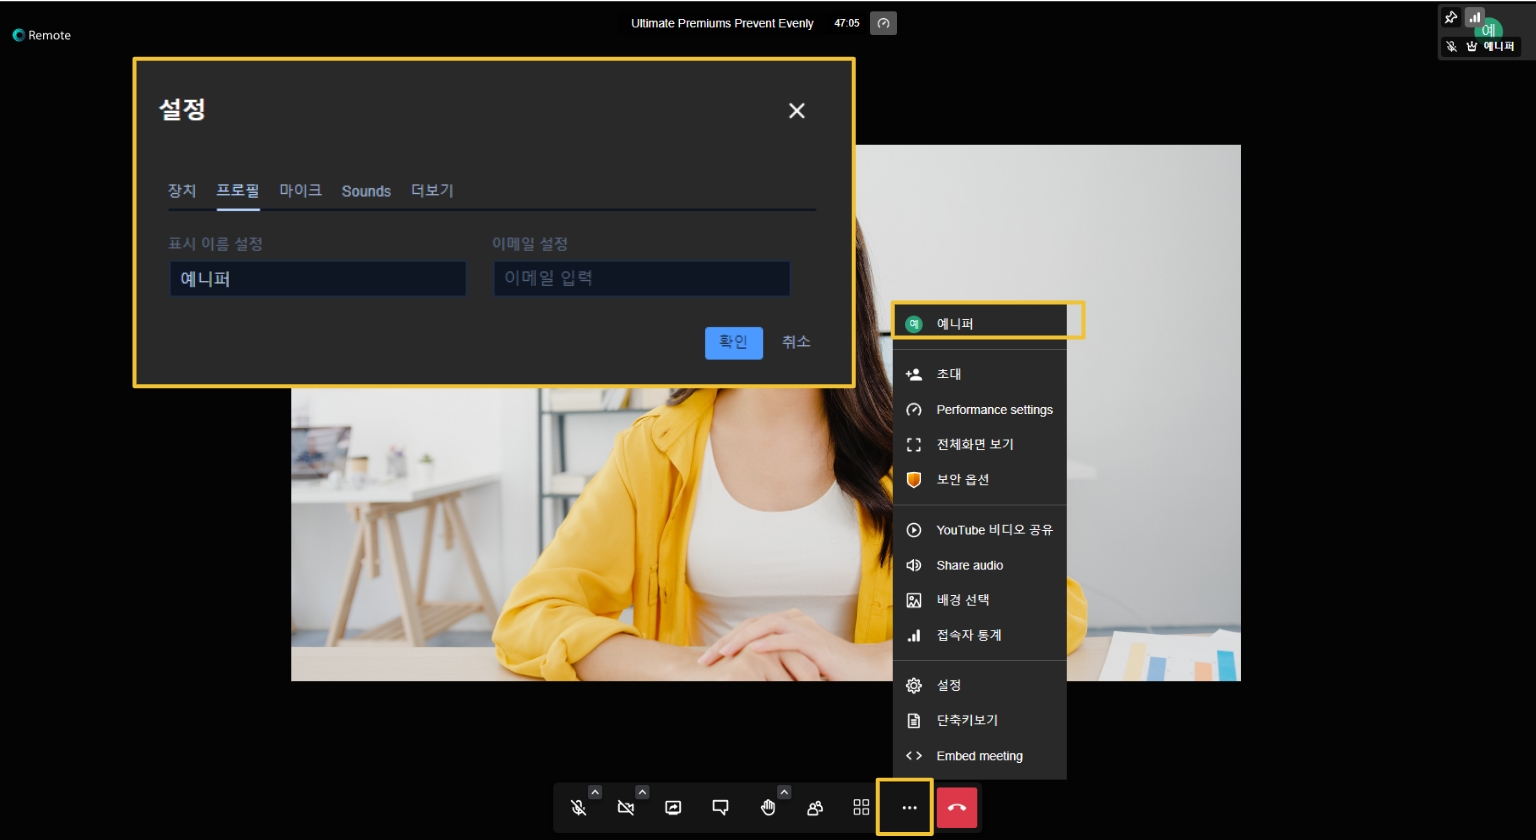
Task: Expand reactions arrow above raise hand
Action: click(x=784, y=792)
